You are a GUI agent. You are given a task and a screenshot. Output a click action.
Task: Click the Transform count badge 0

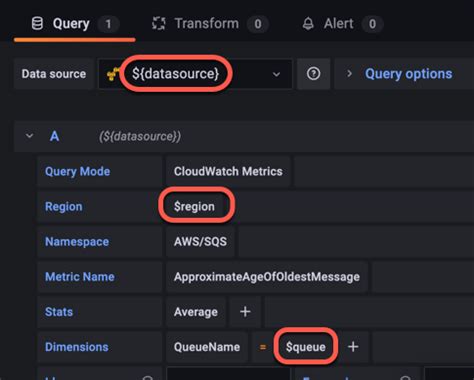(258, 24)
